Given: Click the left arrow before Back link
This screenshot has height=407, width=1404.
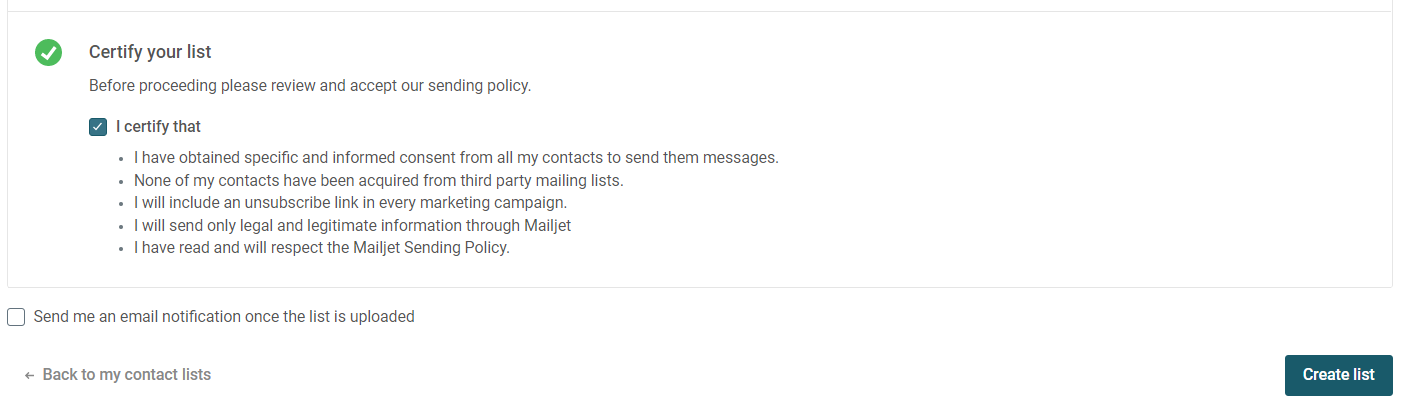Looking at the screenshot, I should pyautogui.click(x=30, y=375).
